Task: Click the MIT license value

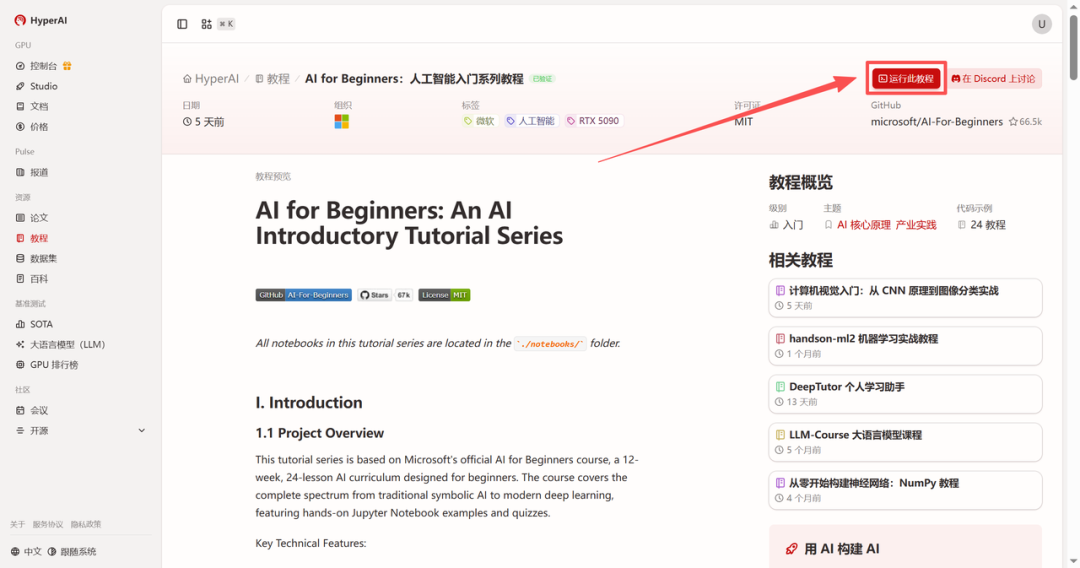Action: click(743, 122)
